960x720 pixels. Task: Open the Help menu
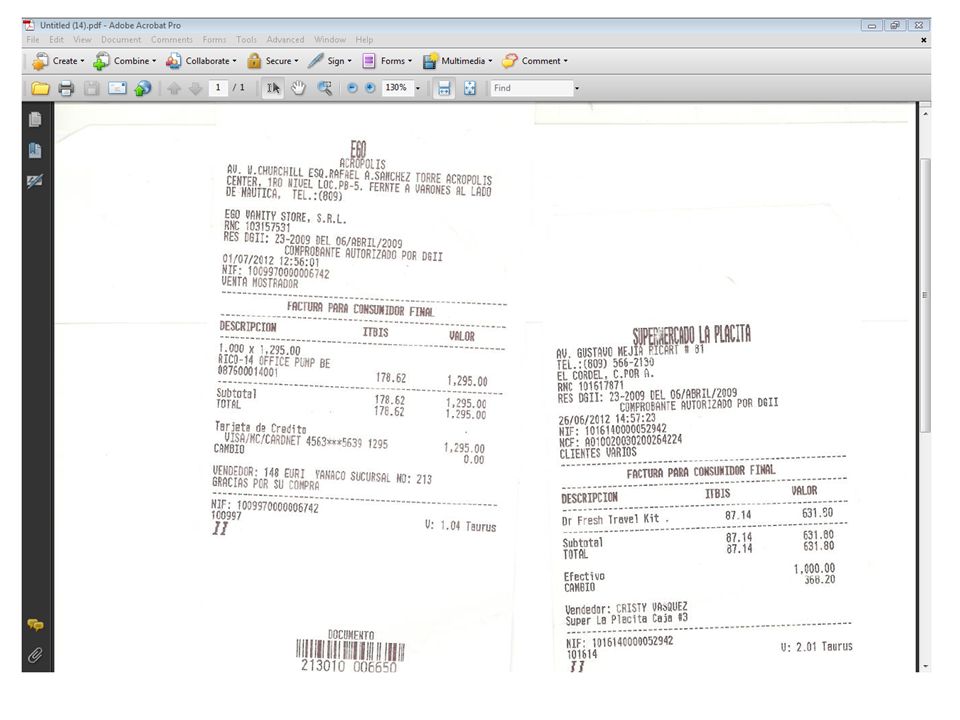(x=364, y=40)
